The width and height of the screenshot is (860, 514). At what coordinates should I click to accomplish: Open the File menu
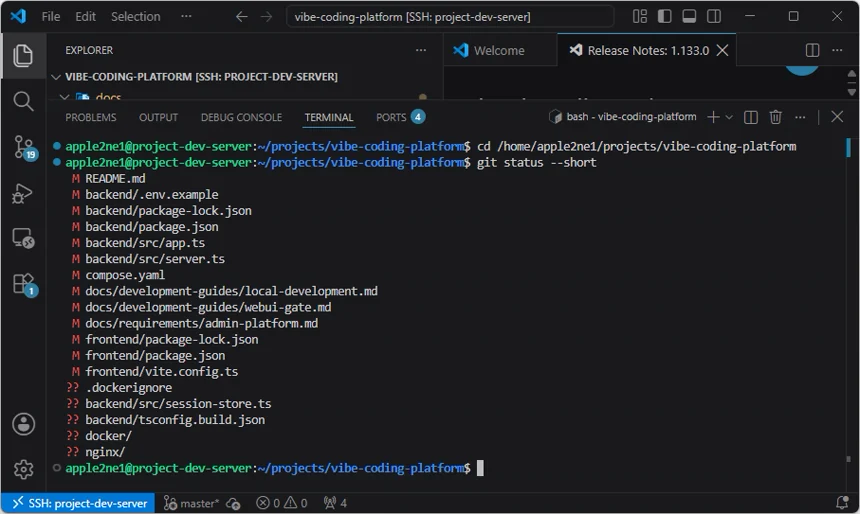coord(50,16)
